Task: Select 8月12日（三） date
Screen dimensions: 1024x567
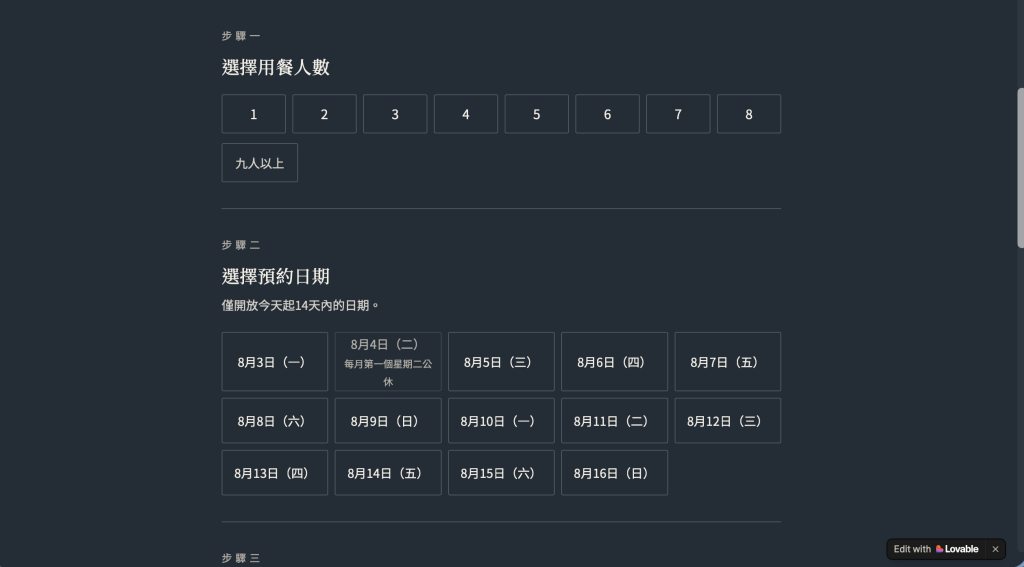Action: click(728, 421)
